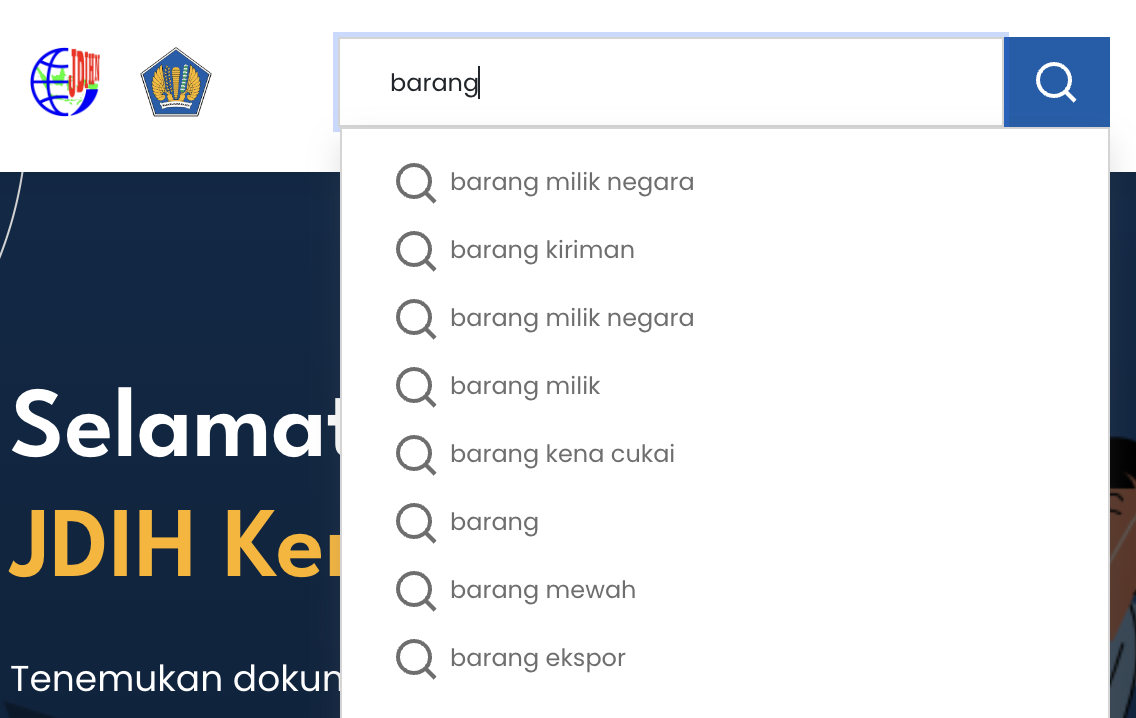This screenshot has height=718, width=1136.
Task: Click the magnifier icon beside "barang kiriman"
Action: [415, 251]
